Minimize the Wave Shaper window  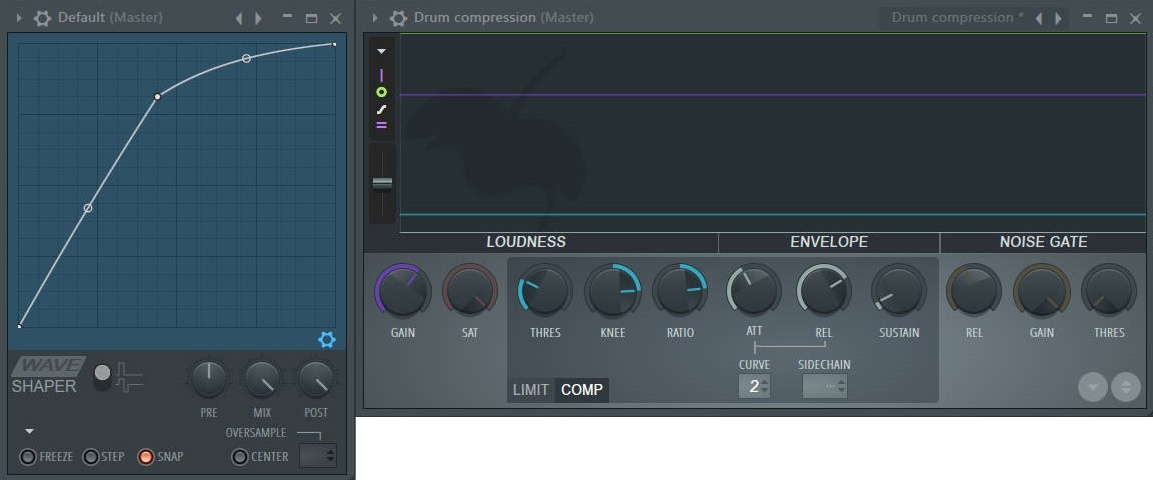click(x=288, y=16)
